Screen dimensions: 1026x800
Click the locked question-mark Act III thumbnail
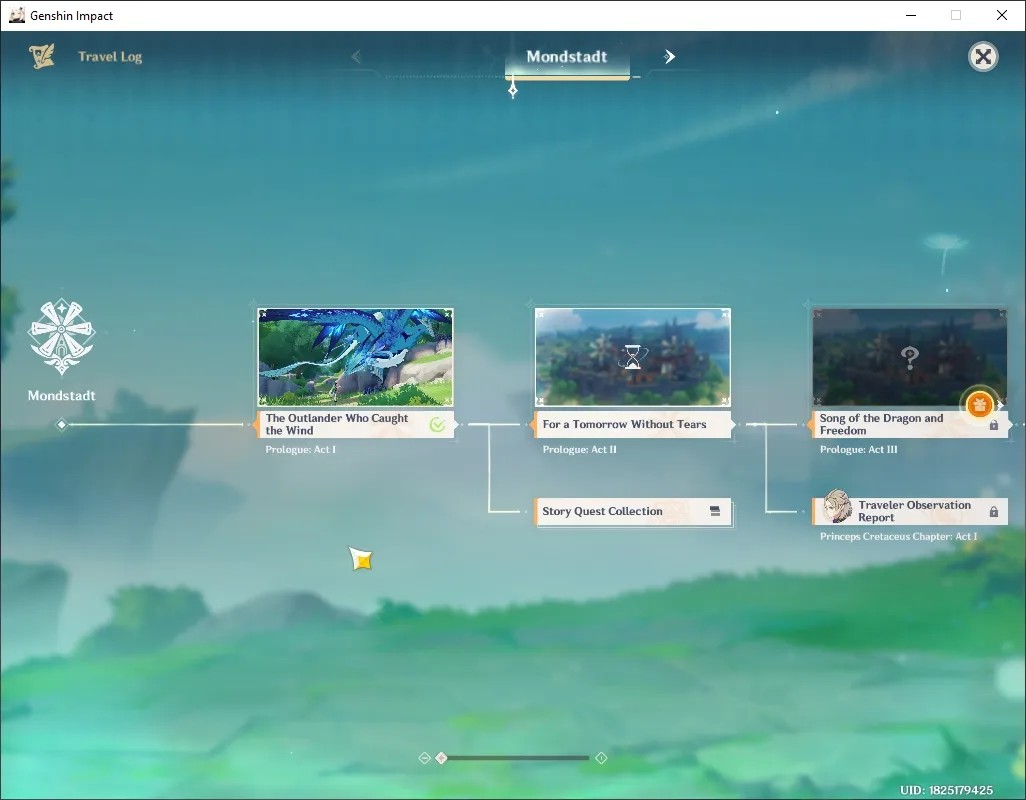click(910, 357)
